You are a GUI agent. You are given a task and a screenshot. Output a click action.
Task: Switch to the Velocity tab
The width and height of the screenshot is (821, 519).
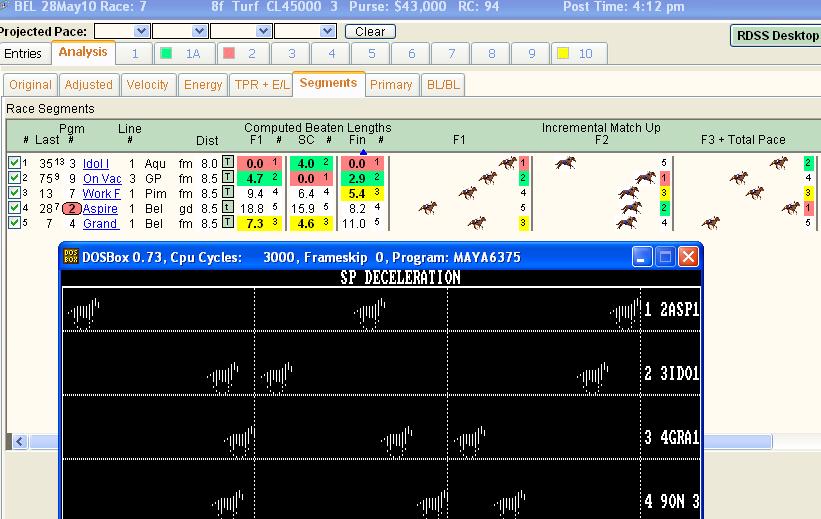(147, 85)
